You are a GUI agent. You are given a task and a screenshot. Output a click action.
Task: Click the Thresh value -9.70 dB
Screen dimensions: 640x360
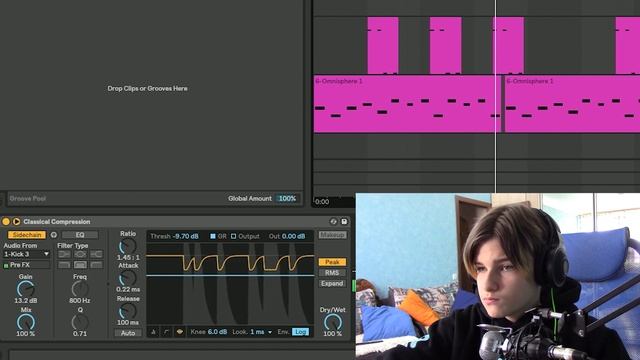tap(185, 236)
